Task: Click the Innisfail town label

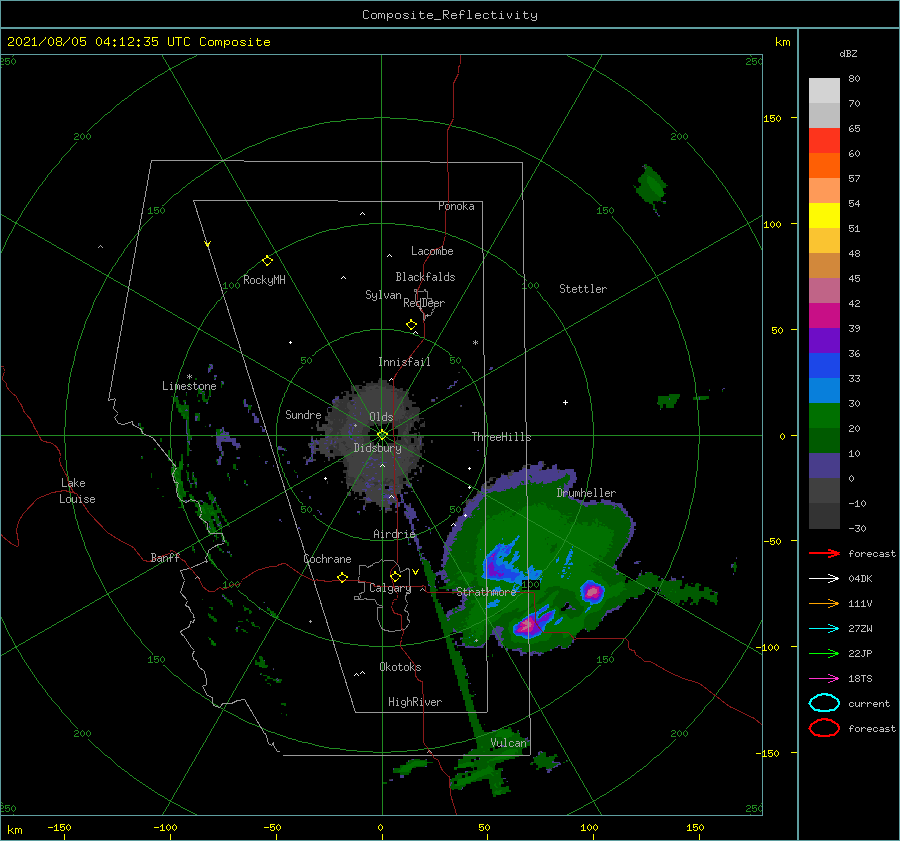Action: click(x=404, y=362)
